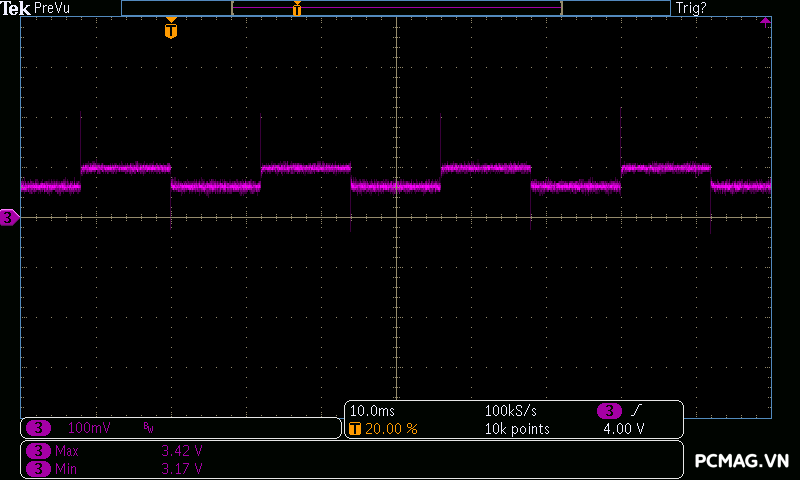Click the small T marker in record bar

pos(296,9)
